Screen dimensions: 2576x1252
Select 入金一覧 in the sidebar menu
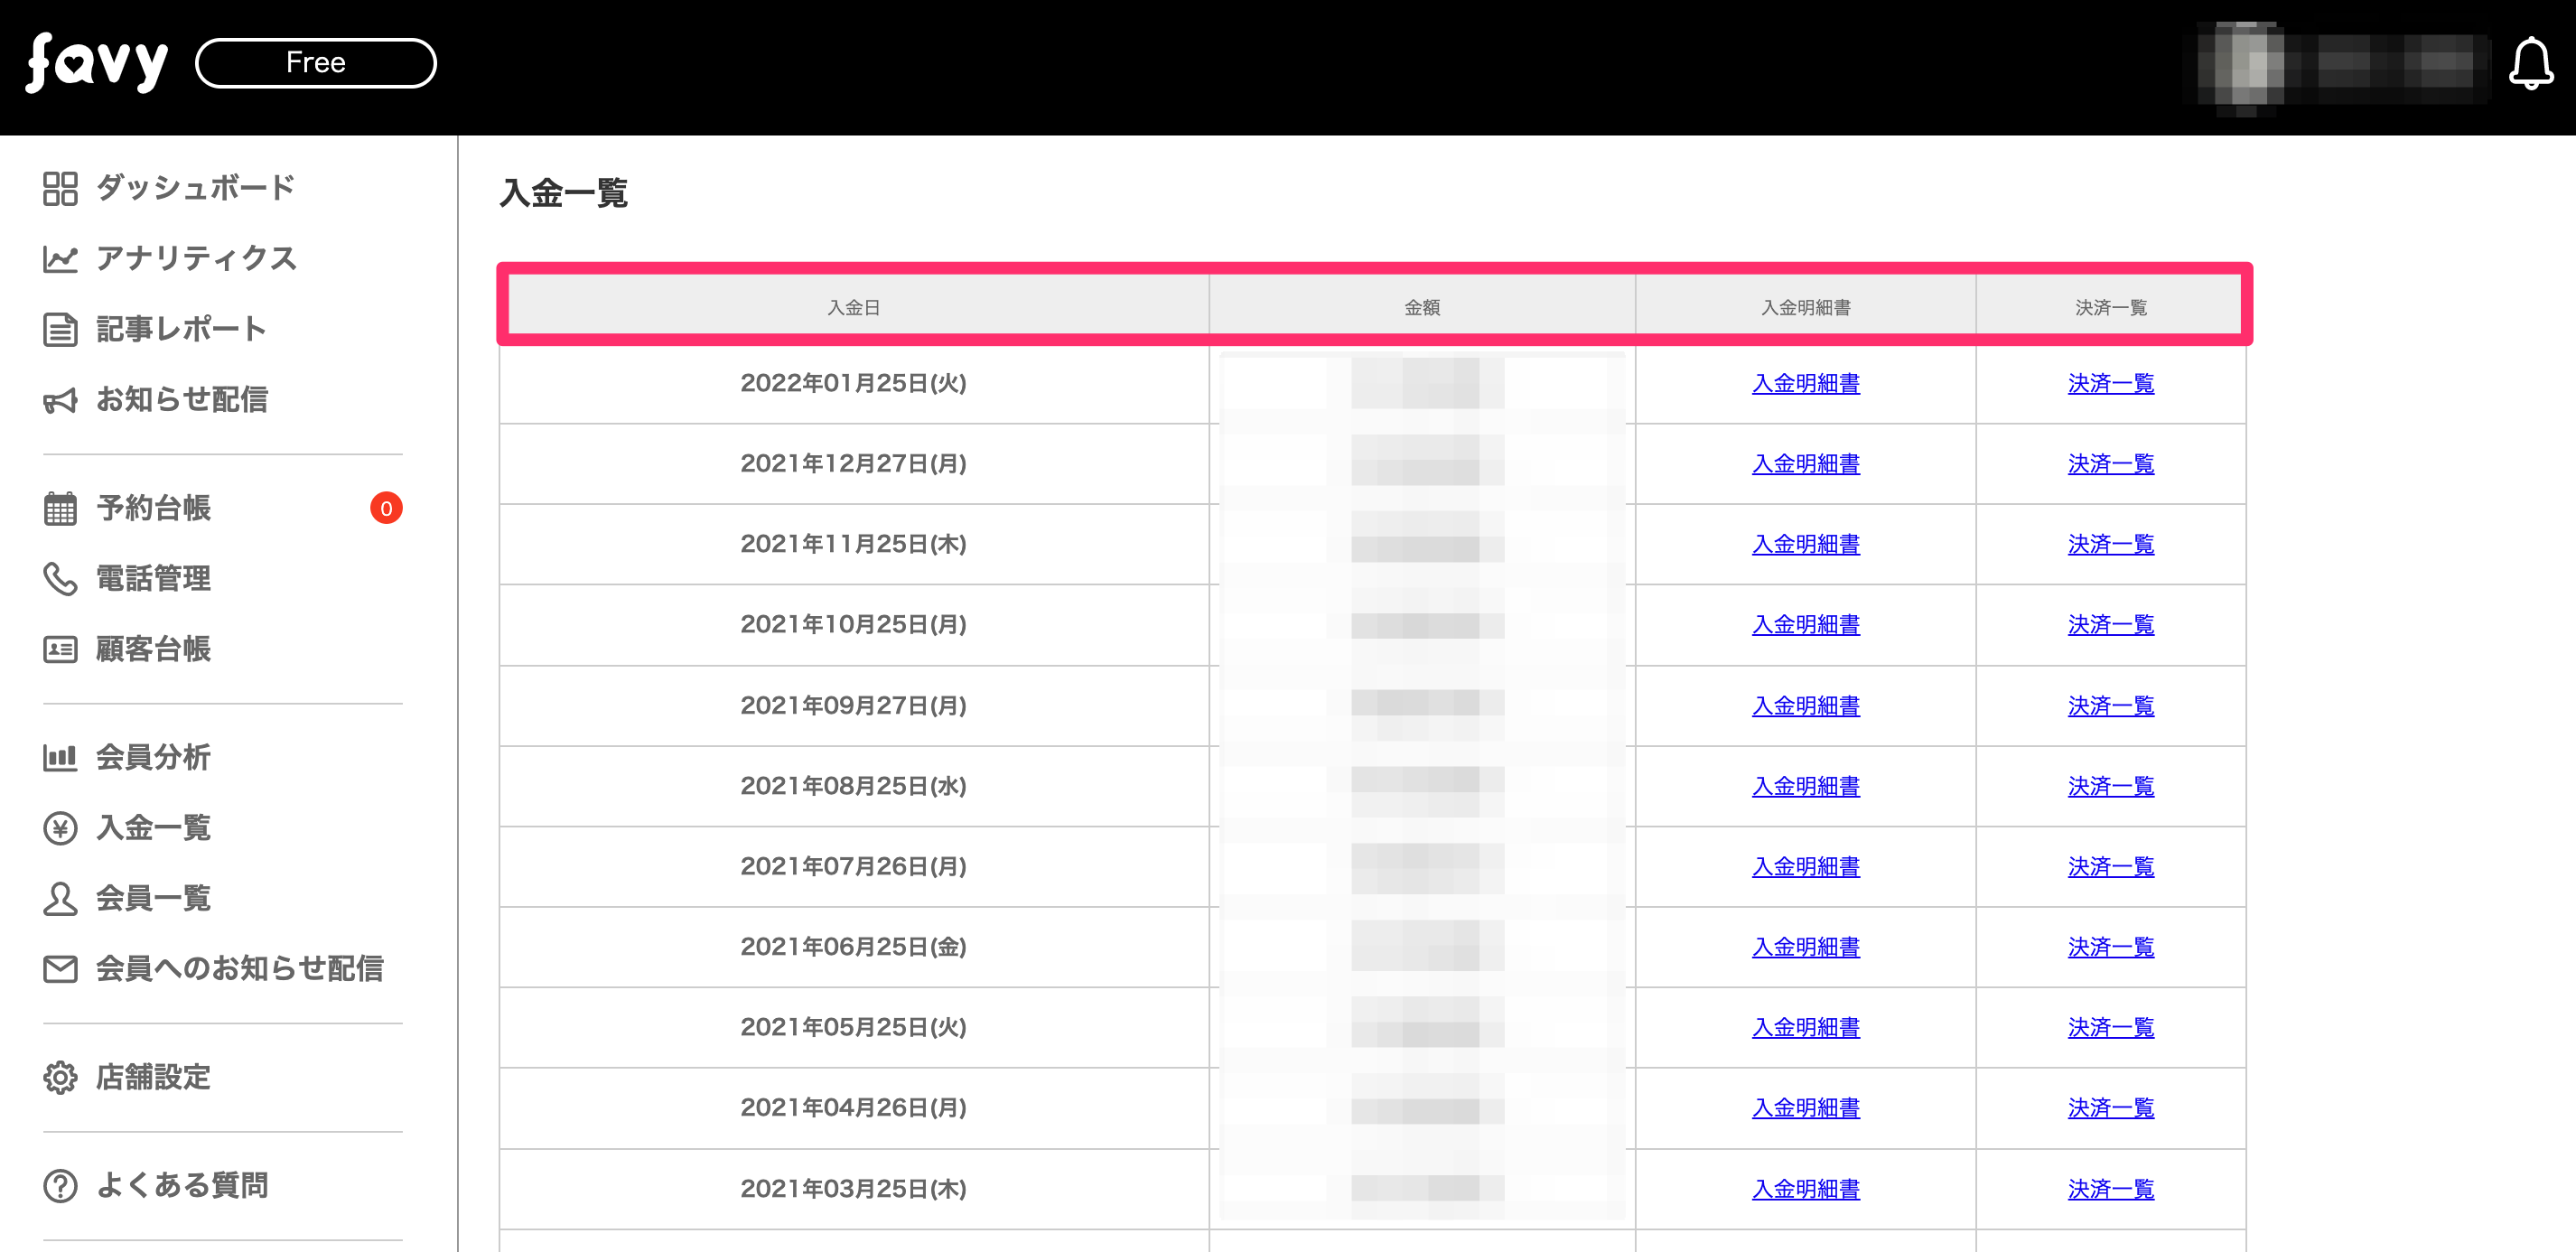[x=153, y=828]
